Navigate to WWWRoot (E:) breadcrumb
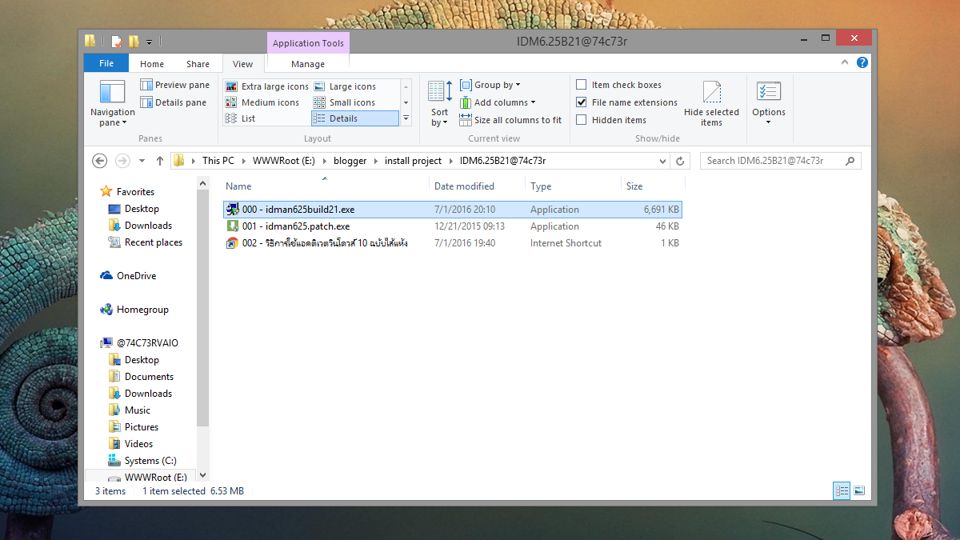 [283, 160]
